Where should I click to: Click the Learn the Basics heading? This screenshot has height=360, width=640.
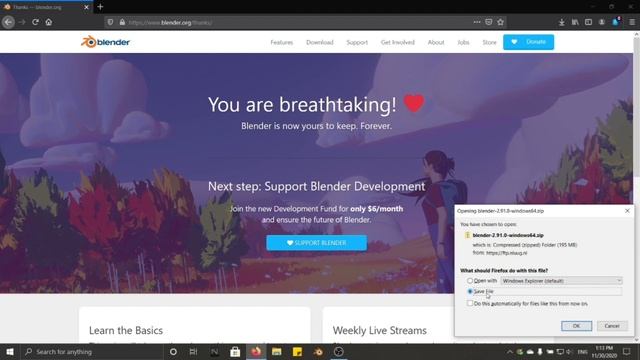126,330
